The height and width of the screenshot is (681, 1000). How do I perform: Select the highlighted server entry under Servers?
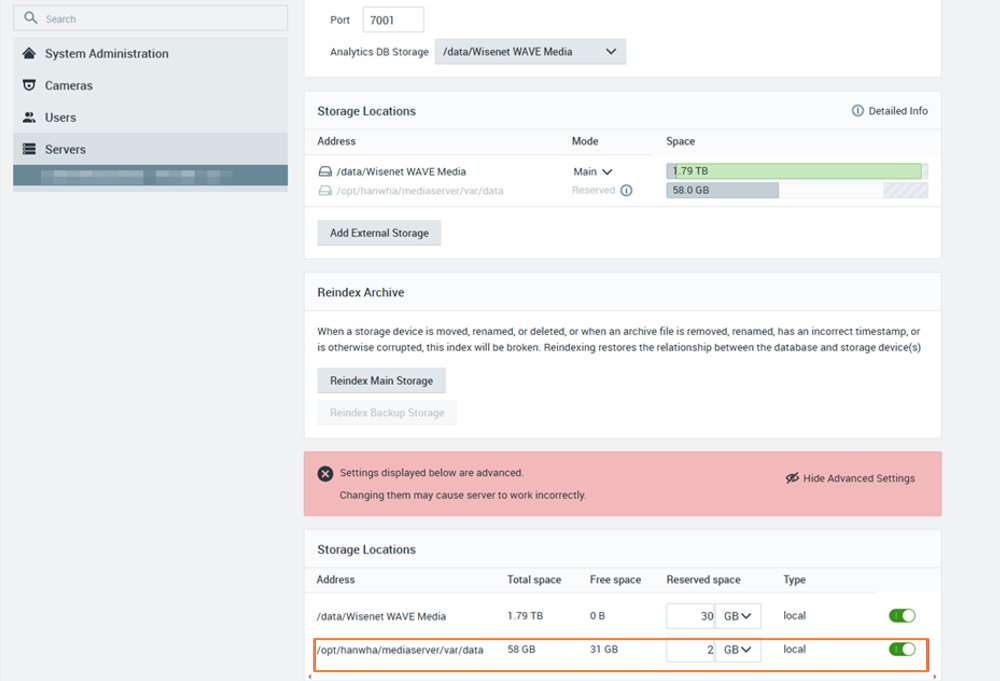tap(151, 175)
